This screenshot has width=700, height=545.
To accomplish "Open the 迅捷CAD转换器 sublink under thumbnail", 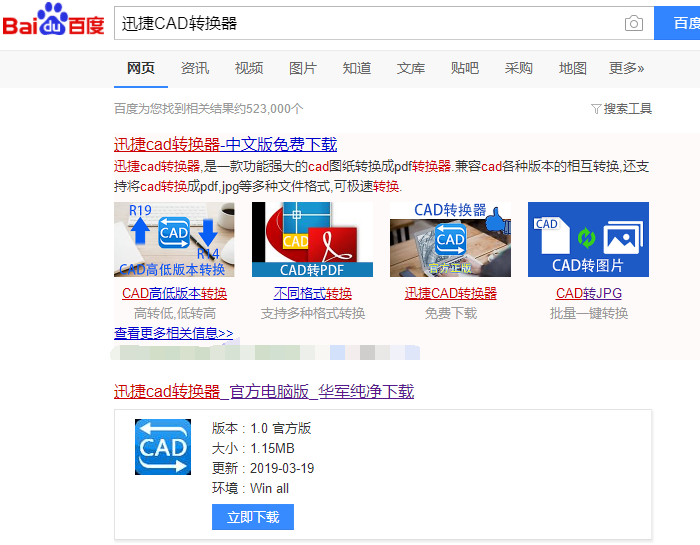I will point(450,293).
